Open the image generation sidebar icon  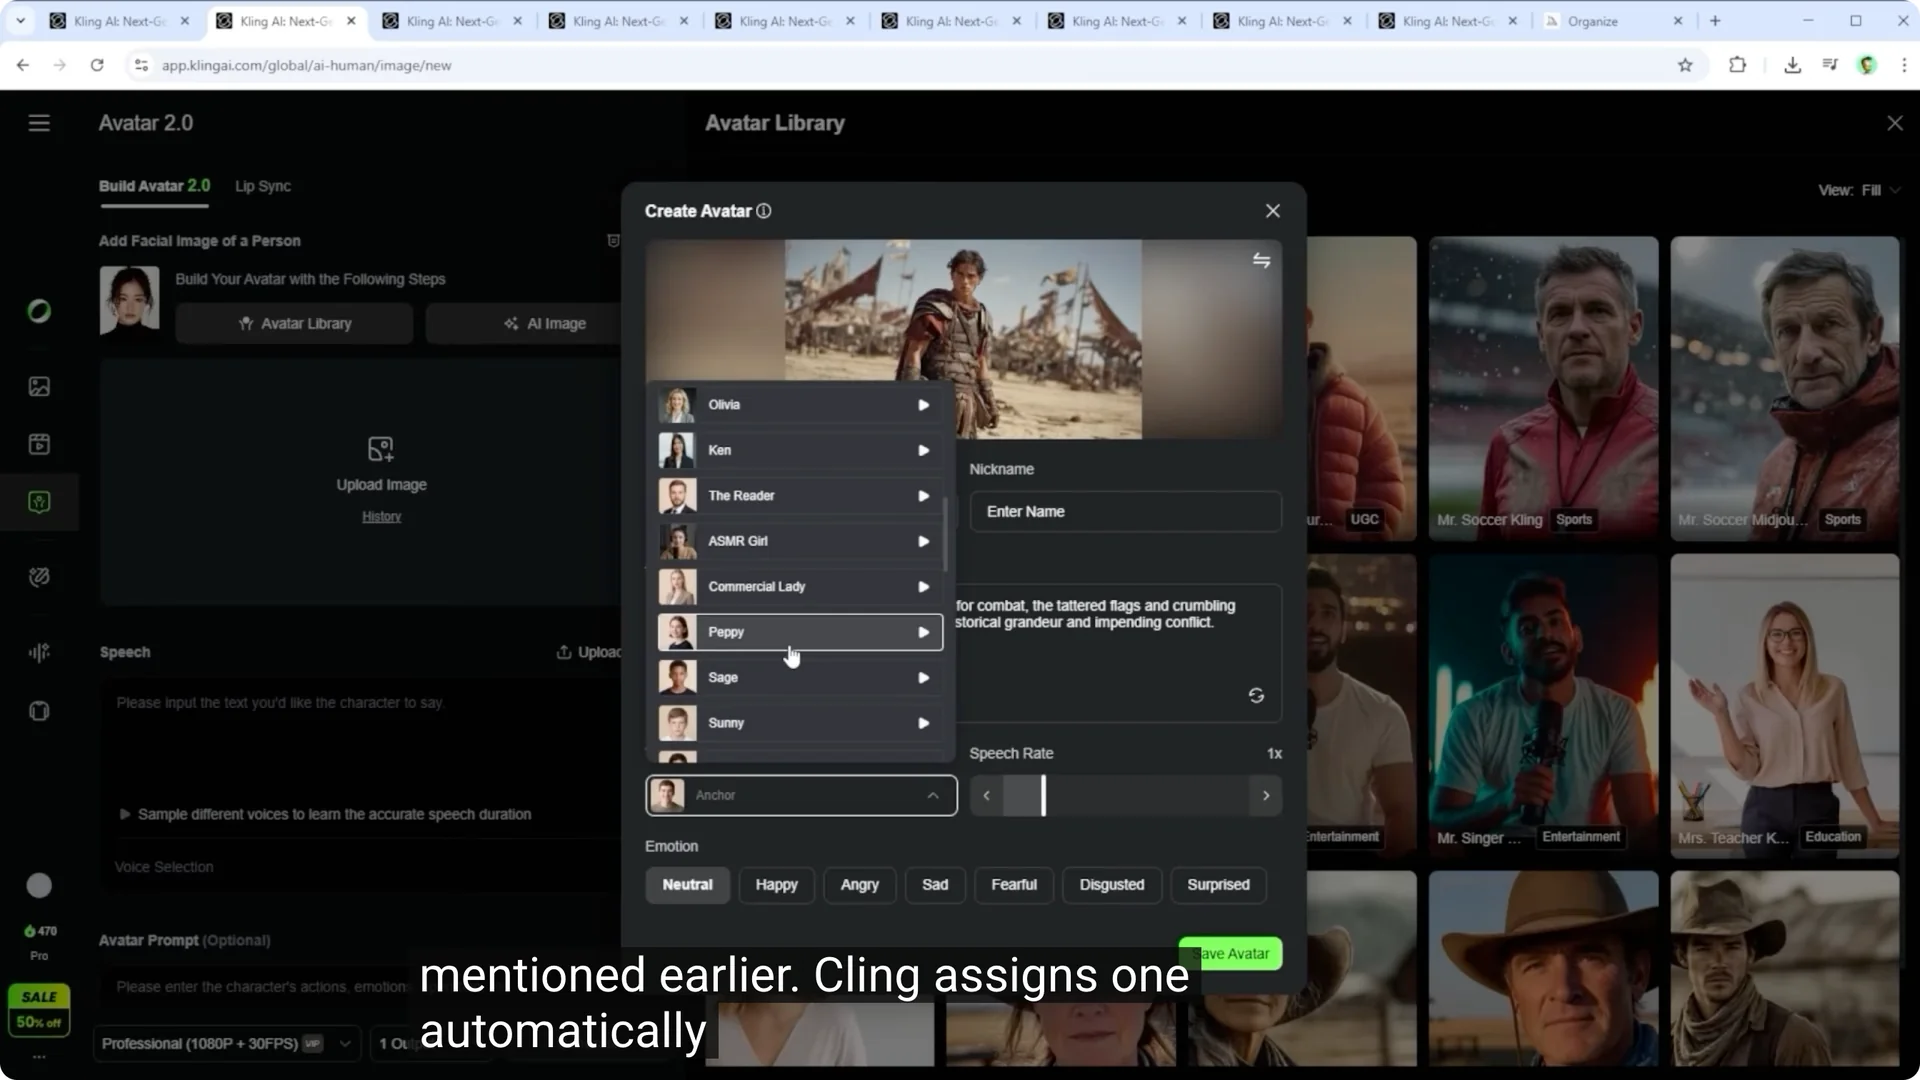39,387
